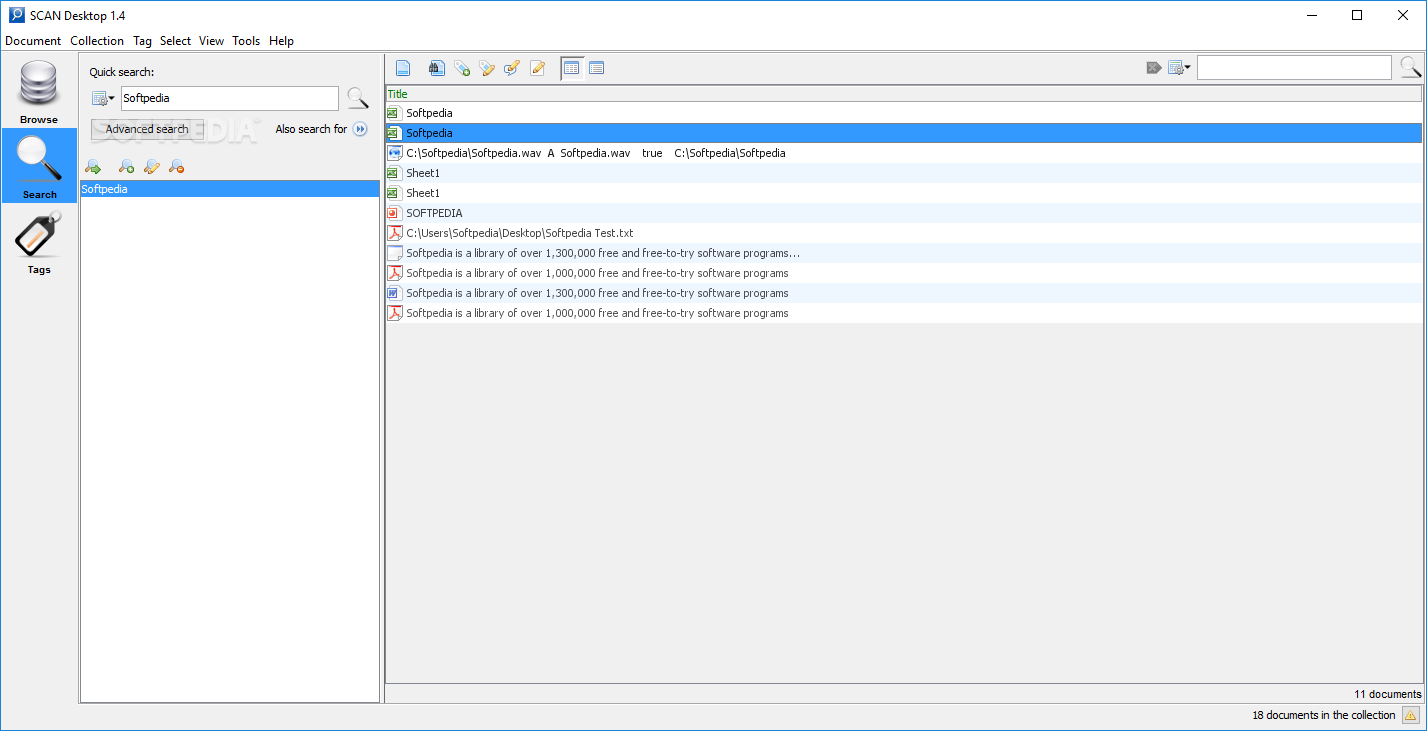Select the 1,300,000 result ending with ellipsis
1427x731 pixels.
coord(904,253)
